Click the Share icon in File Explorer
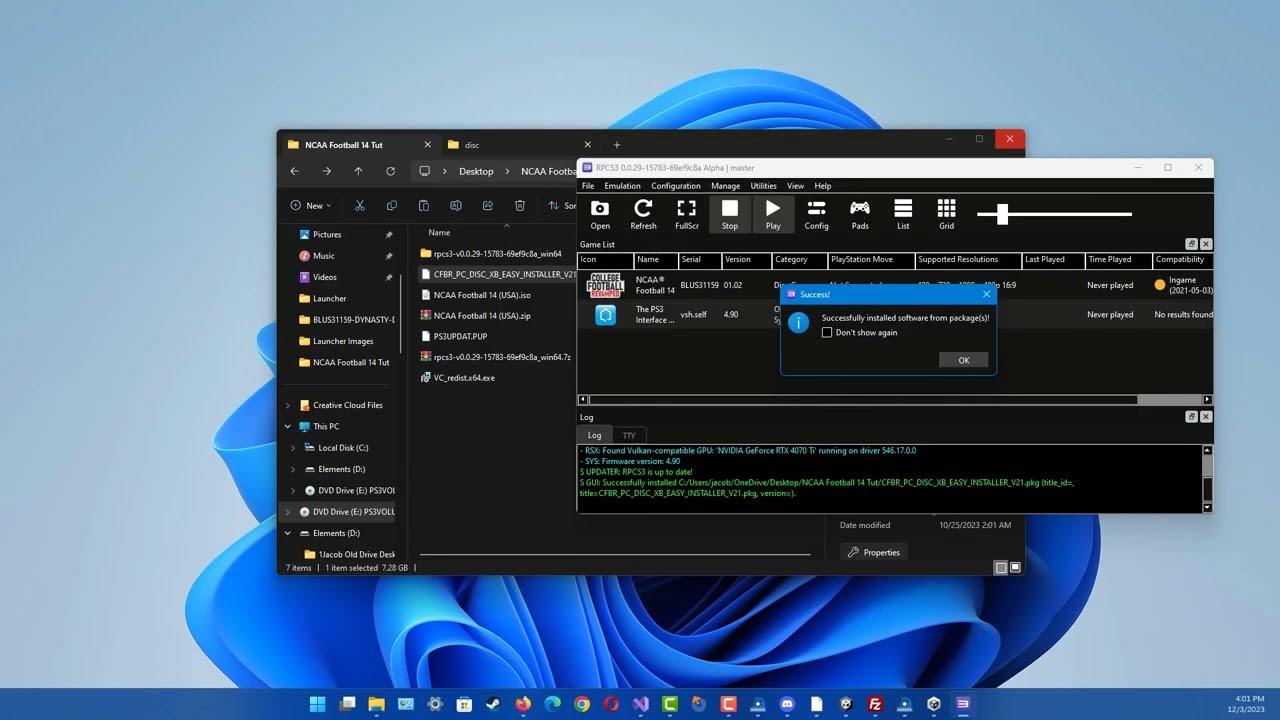Viewport: 1280px width, 720px height. [x=488, y=206]
